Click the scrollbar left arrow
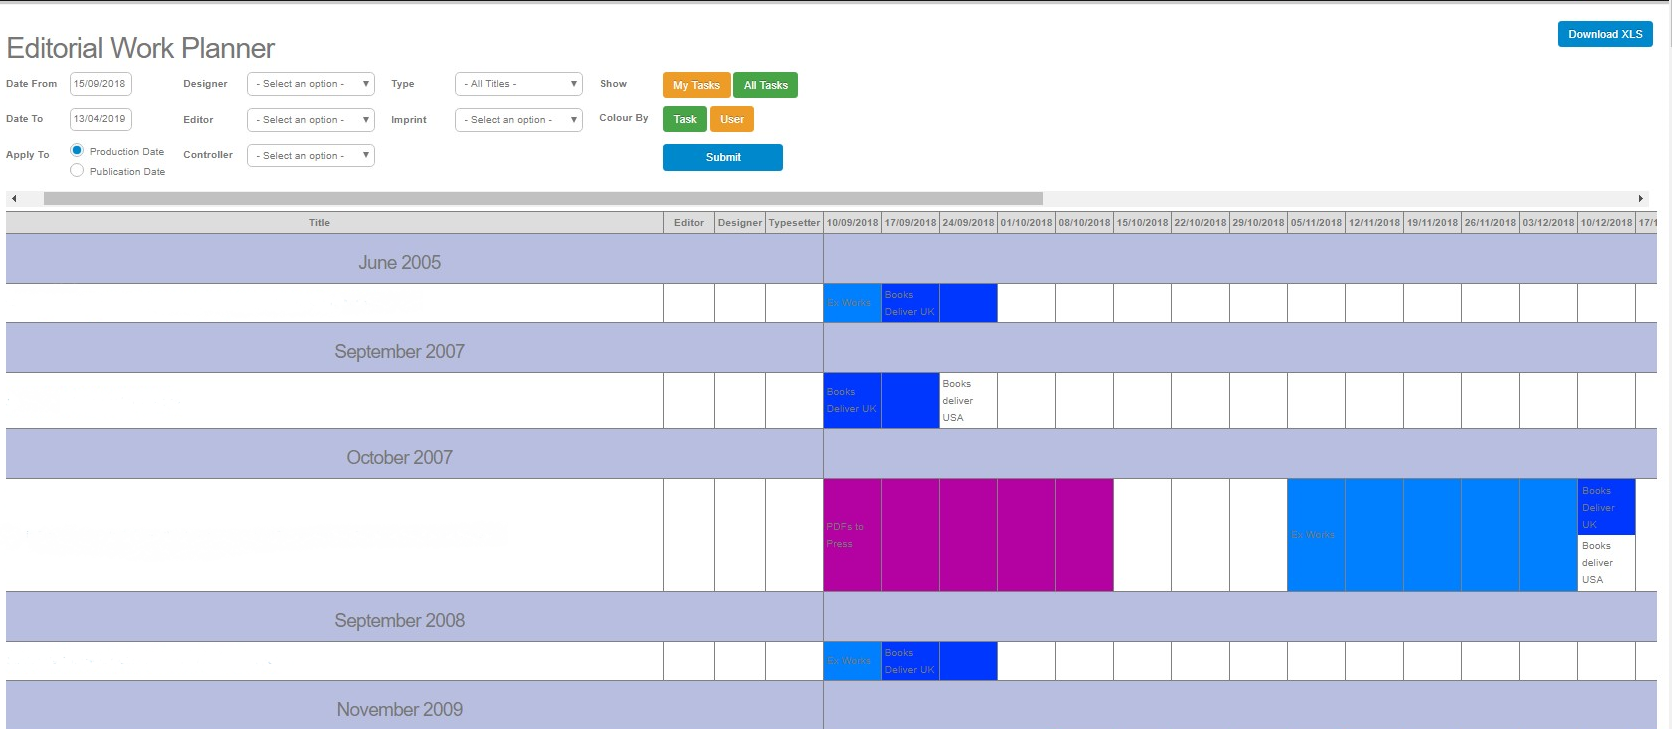The width and height of the screenshot is (1672, 729). 14,198
